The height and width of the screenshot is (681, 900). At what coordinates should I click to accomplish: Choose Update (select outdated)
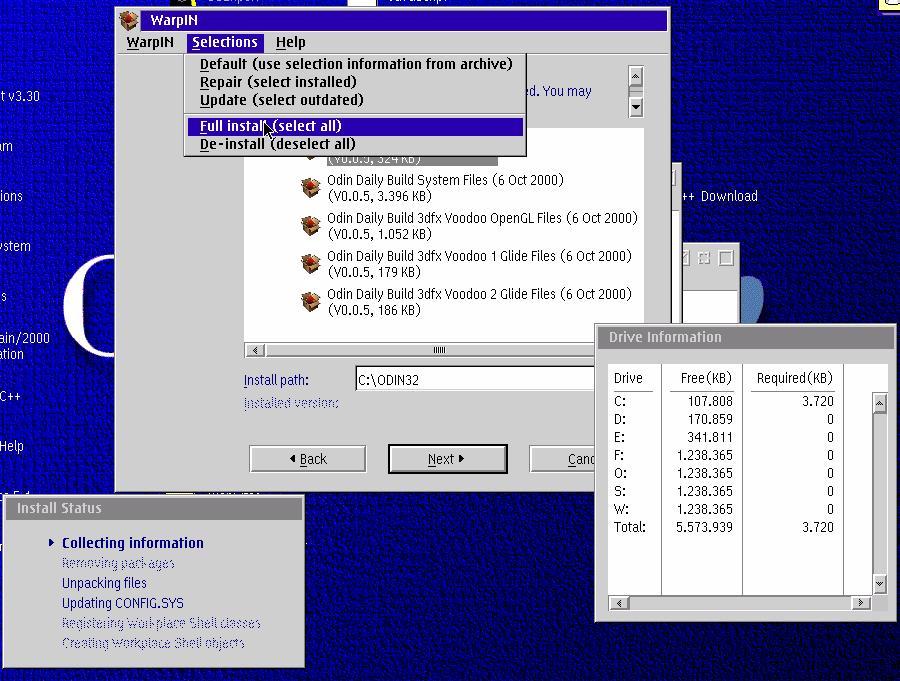tap(355, 100)
